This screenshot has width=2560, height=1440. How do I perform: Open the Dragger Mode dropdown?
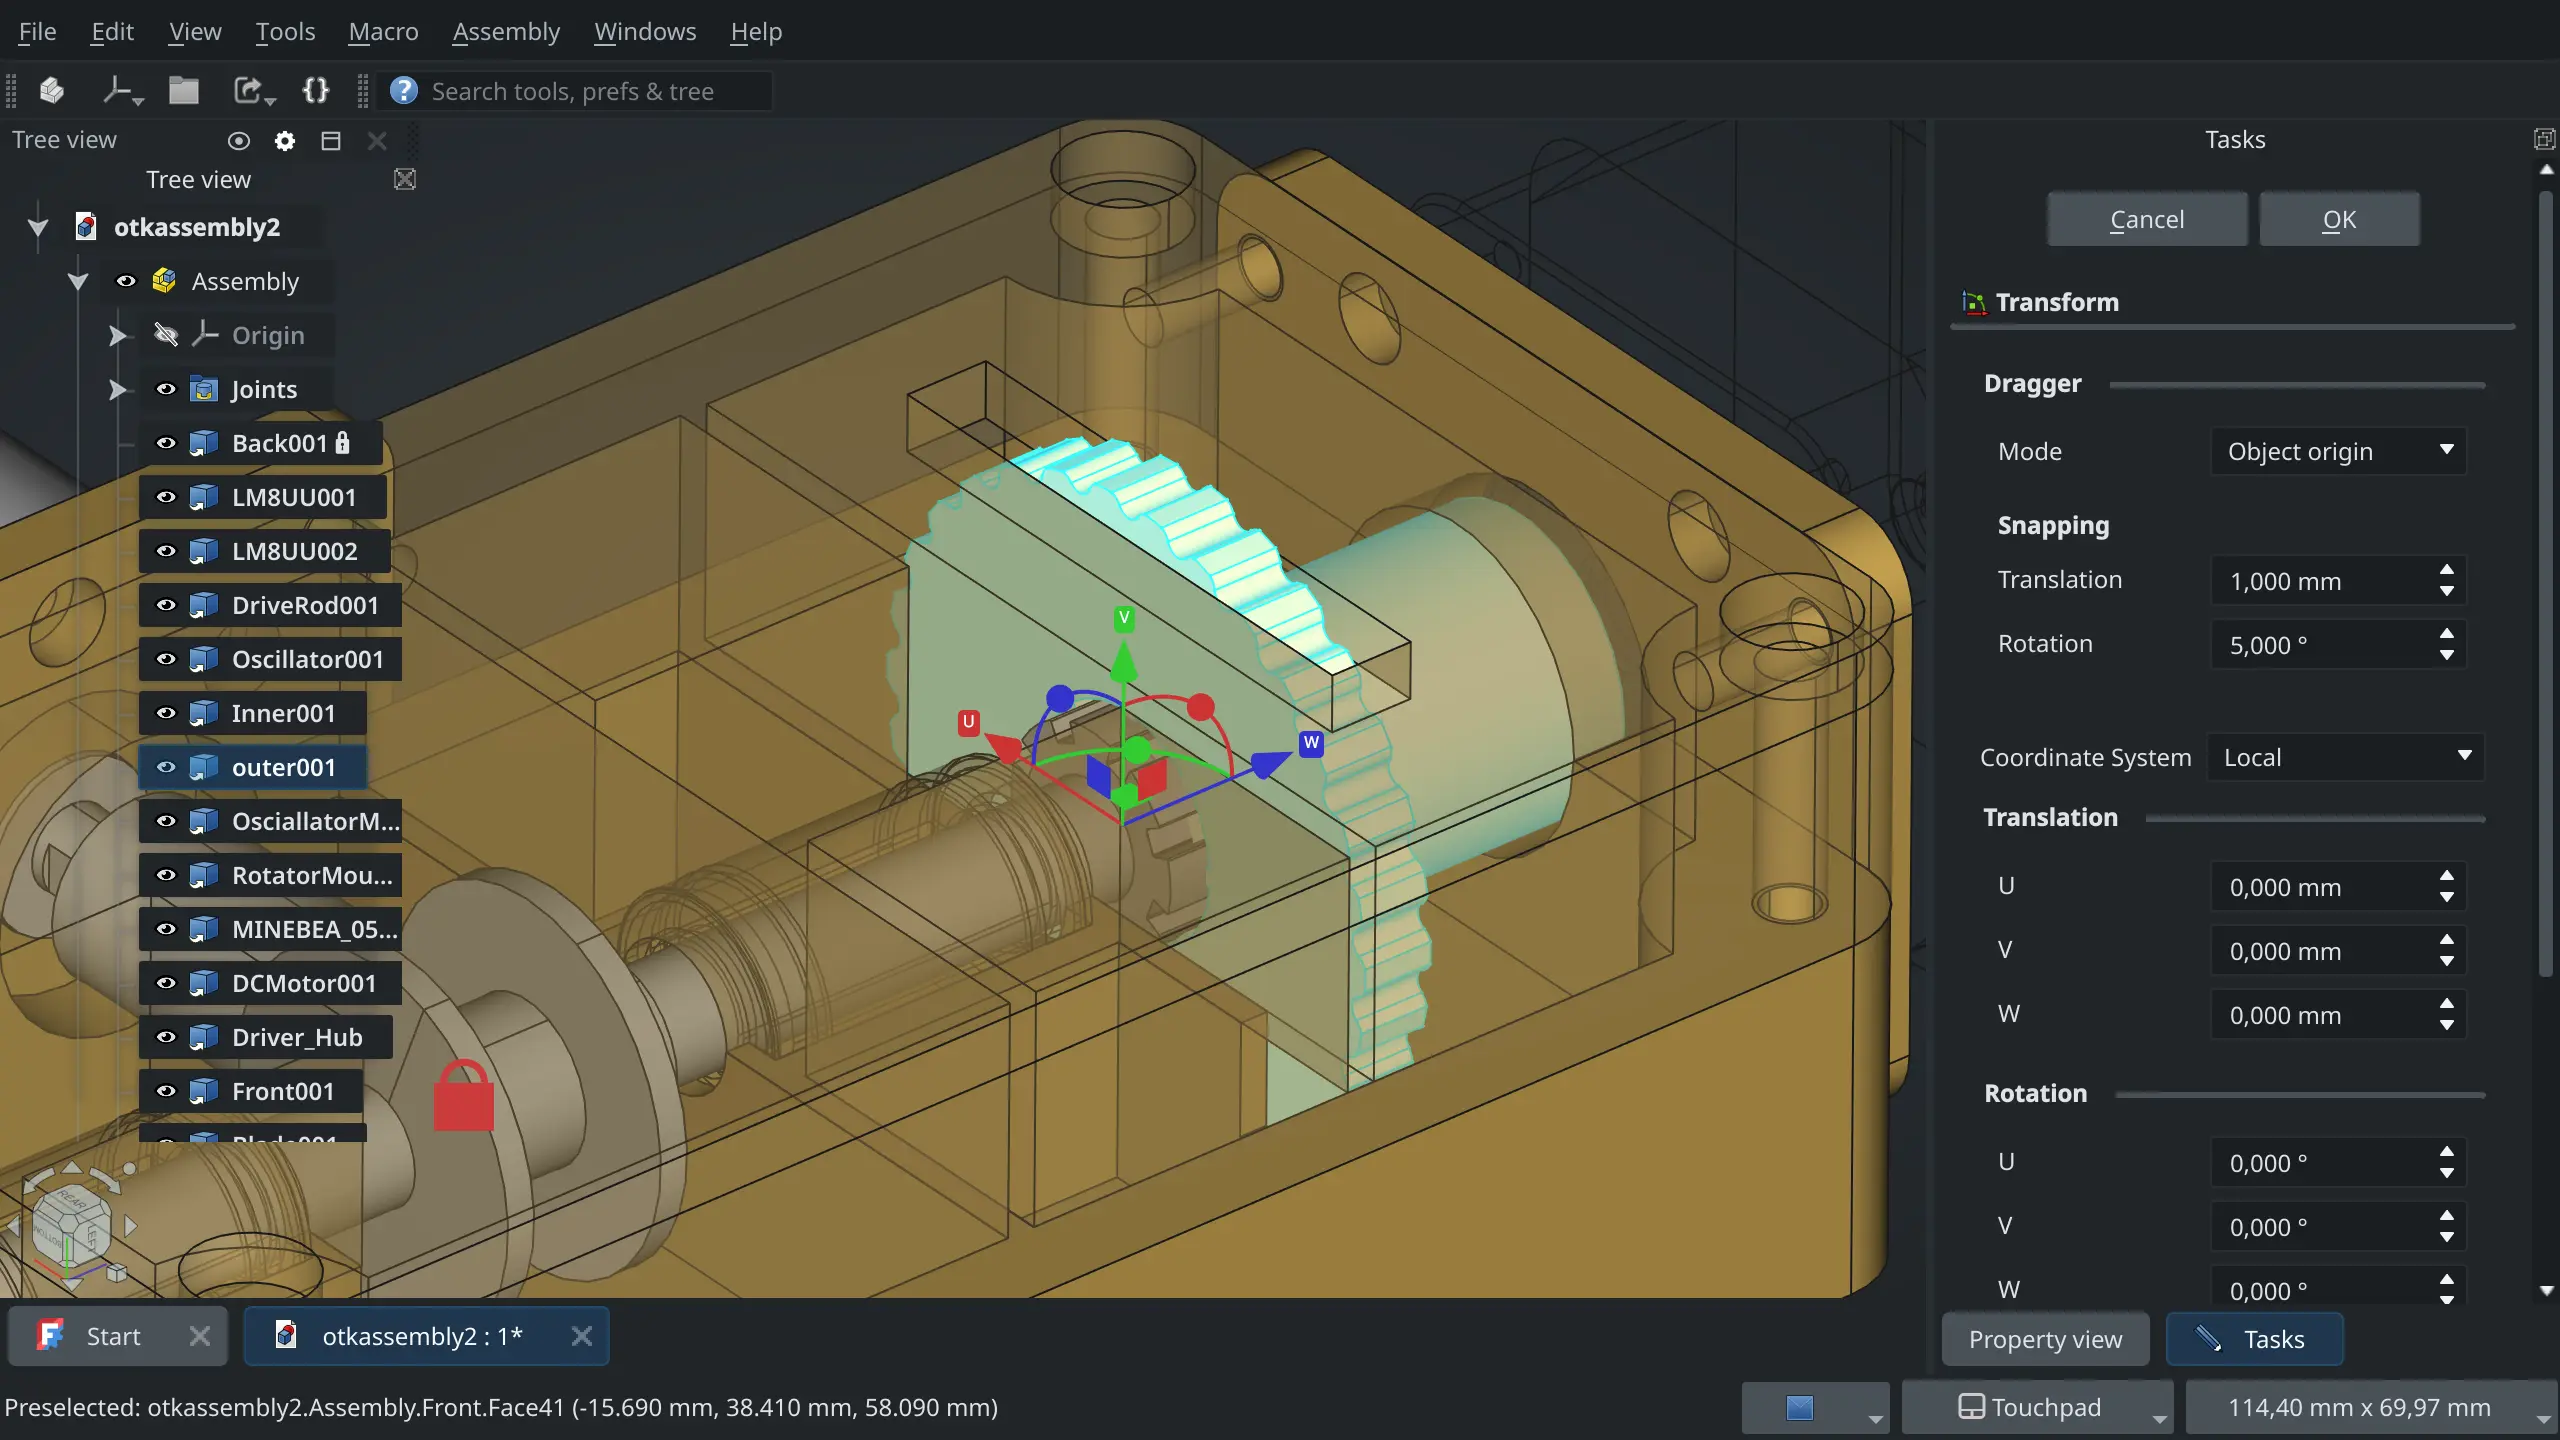[x=2338, y=451]
